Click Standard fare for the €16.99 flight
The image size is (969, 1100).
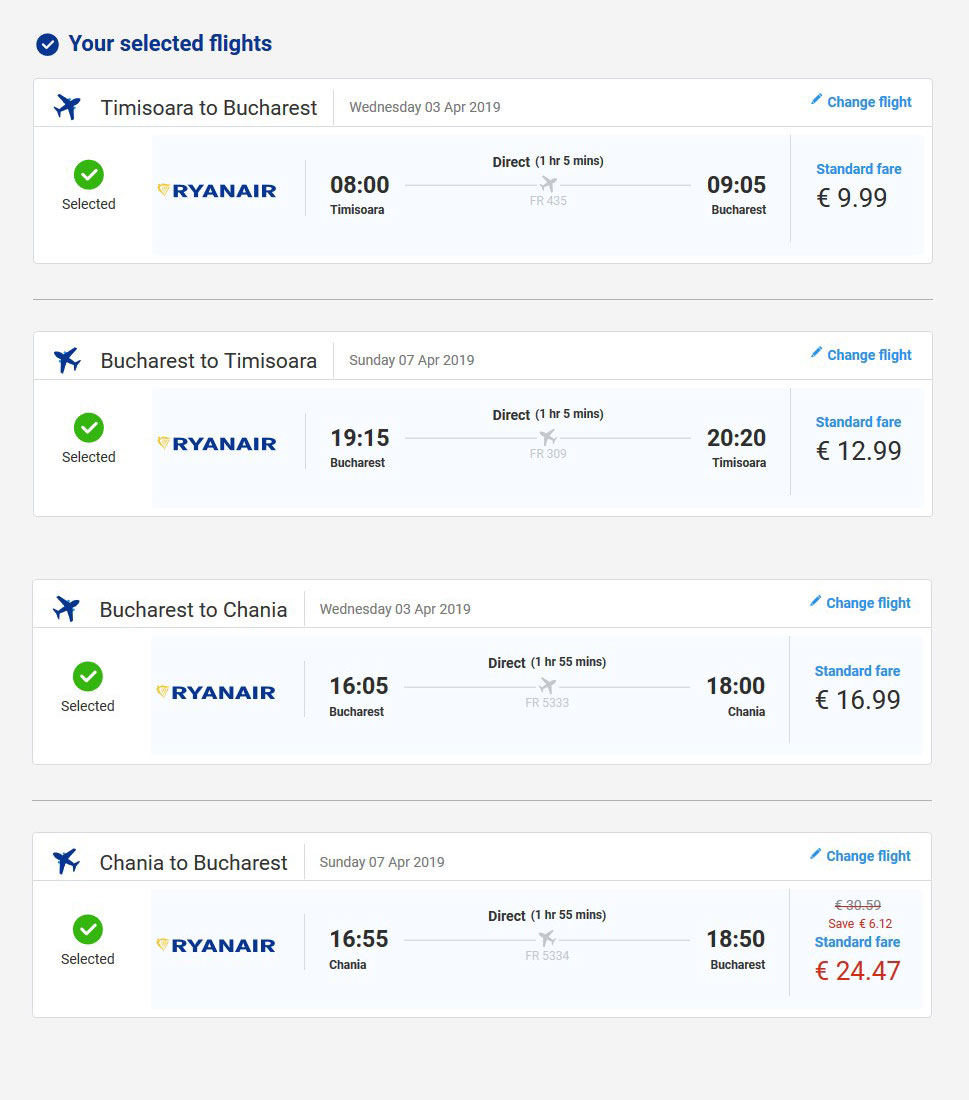[x=857, y=671]
